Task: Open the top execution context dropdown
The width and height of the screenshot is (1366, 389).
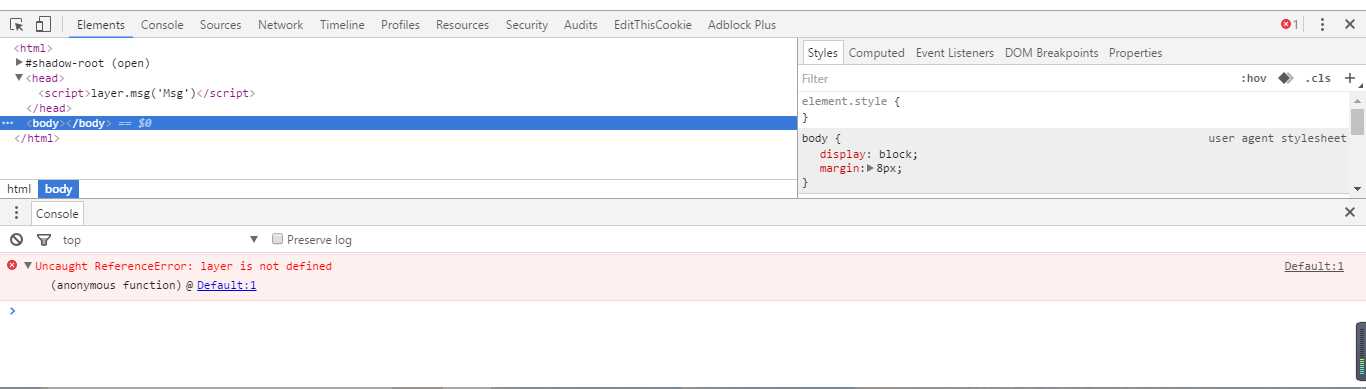Action: tap(160, 240)
